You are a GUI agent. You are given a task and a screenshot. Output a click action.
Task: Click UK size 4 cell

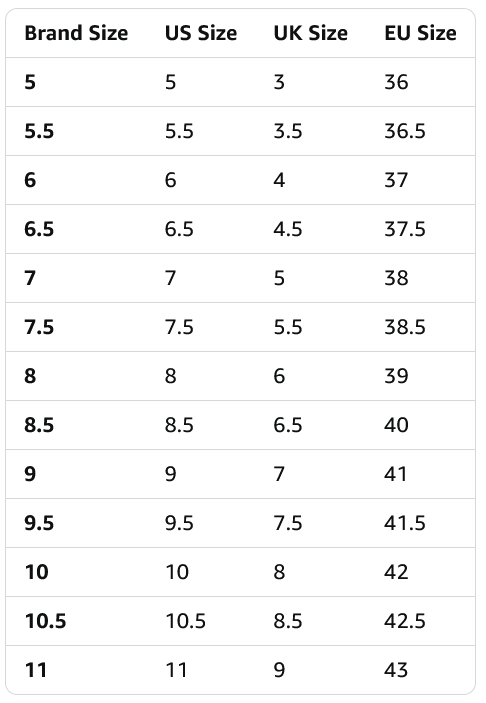click(x=279, y=180)
